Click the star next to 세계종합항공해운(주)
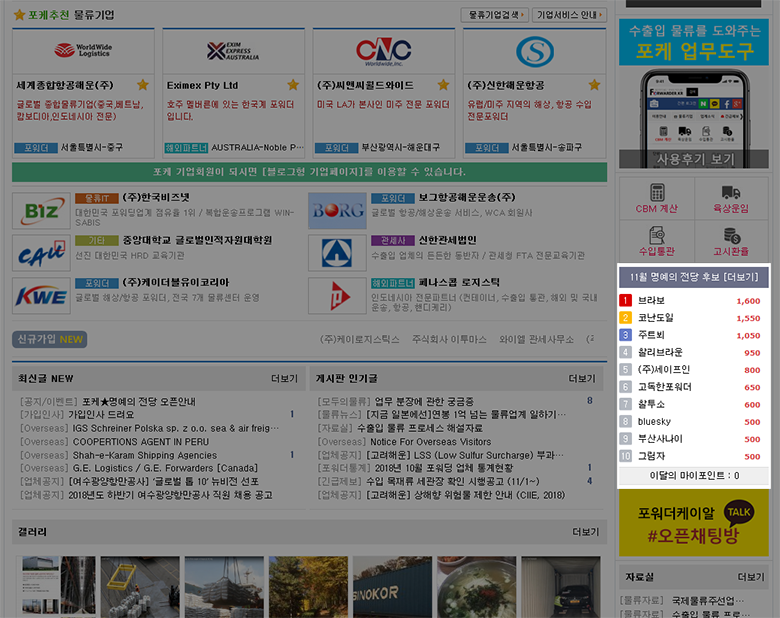Viewport: 780px width, 618px height. tap(143, 85)
